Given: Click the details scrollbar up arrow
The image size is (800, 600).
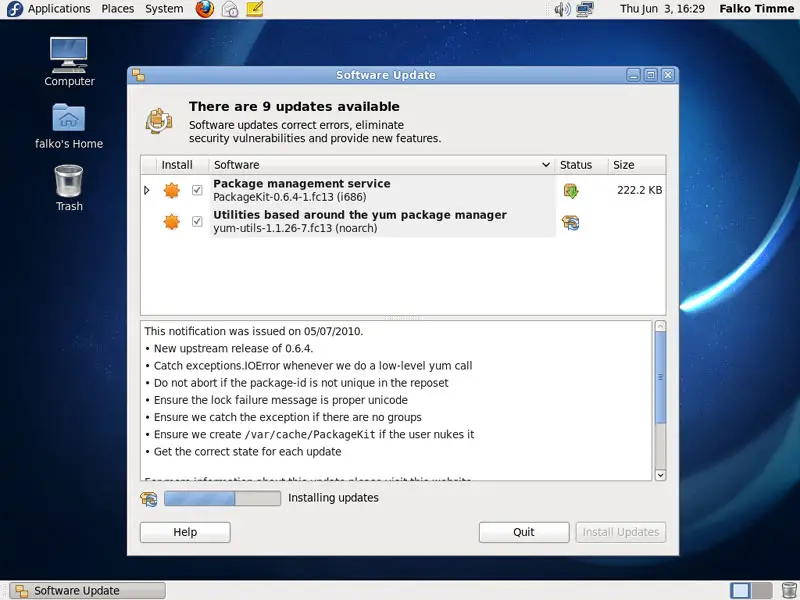Looking at the screenshot, I should pos(660,326).
